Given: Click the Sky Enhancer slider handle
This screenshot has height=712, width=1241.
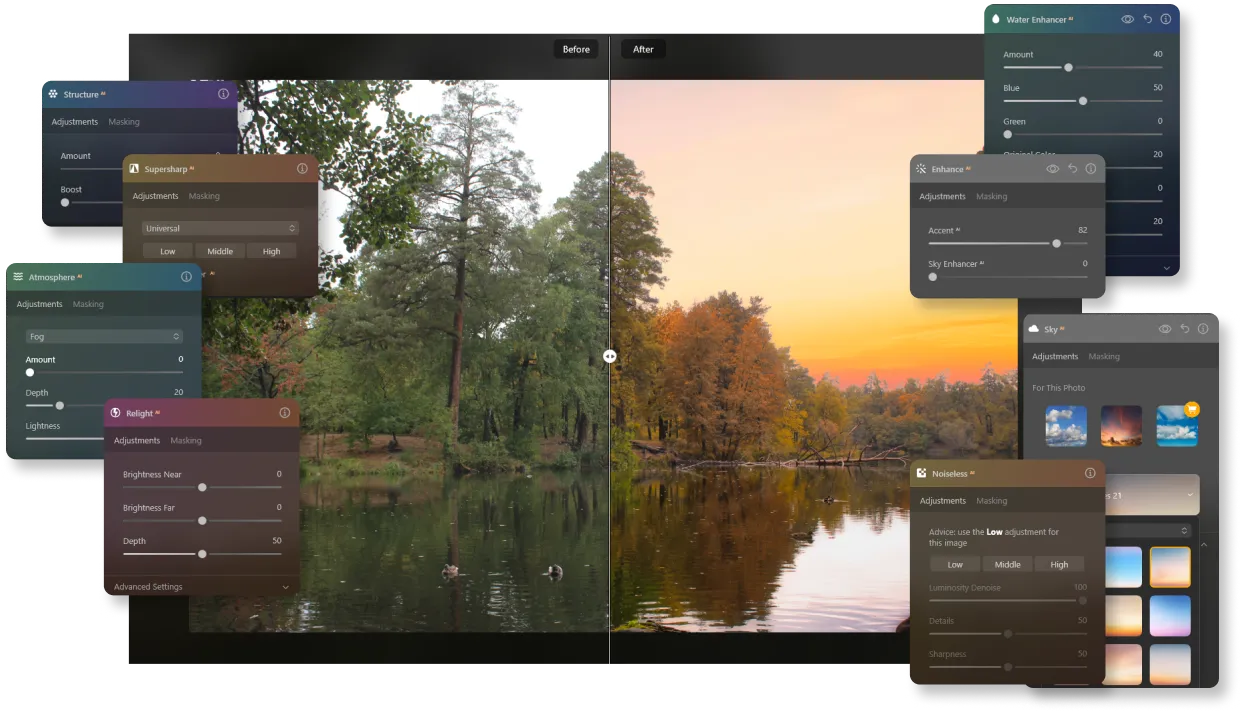Looking at the screenshot, I should [x=933, y=277].
